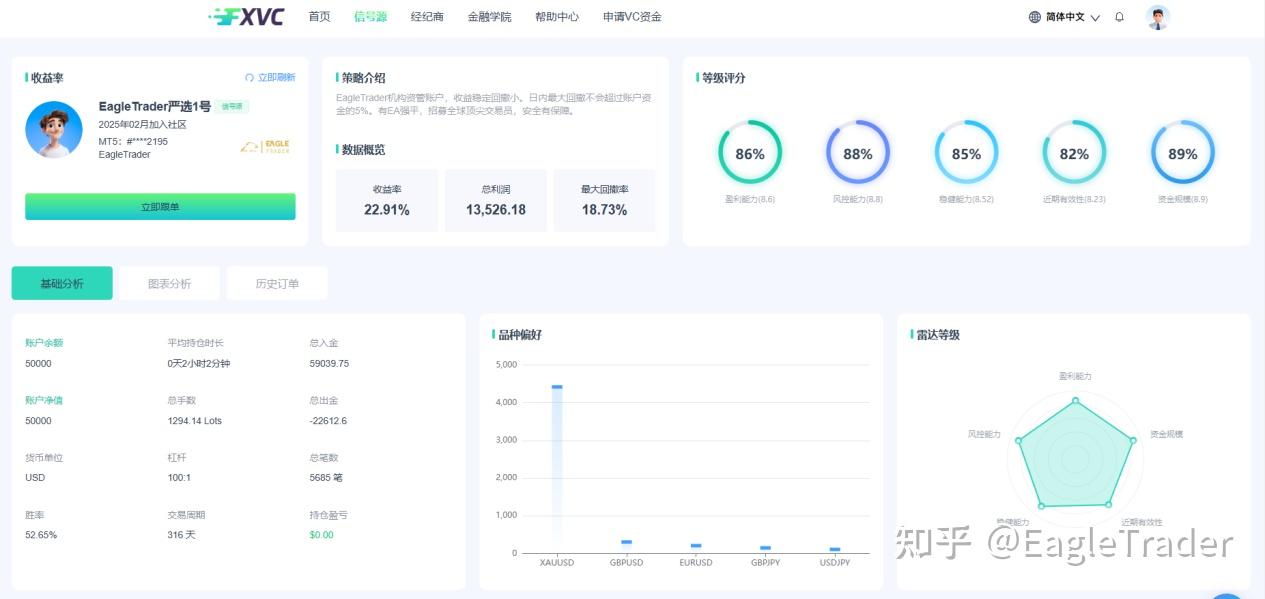Open the 帮助中心 menu item
The width and height of the screenshot is (1265, 599).
556,16
